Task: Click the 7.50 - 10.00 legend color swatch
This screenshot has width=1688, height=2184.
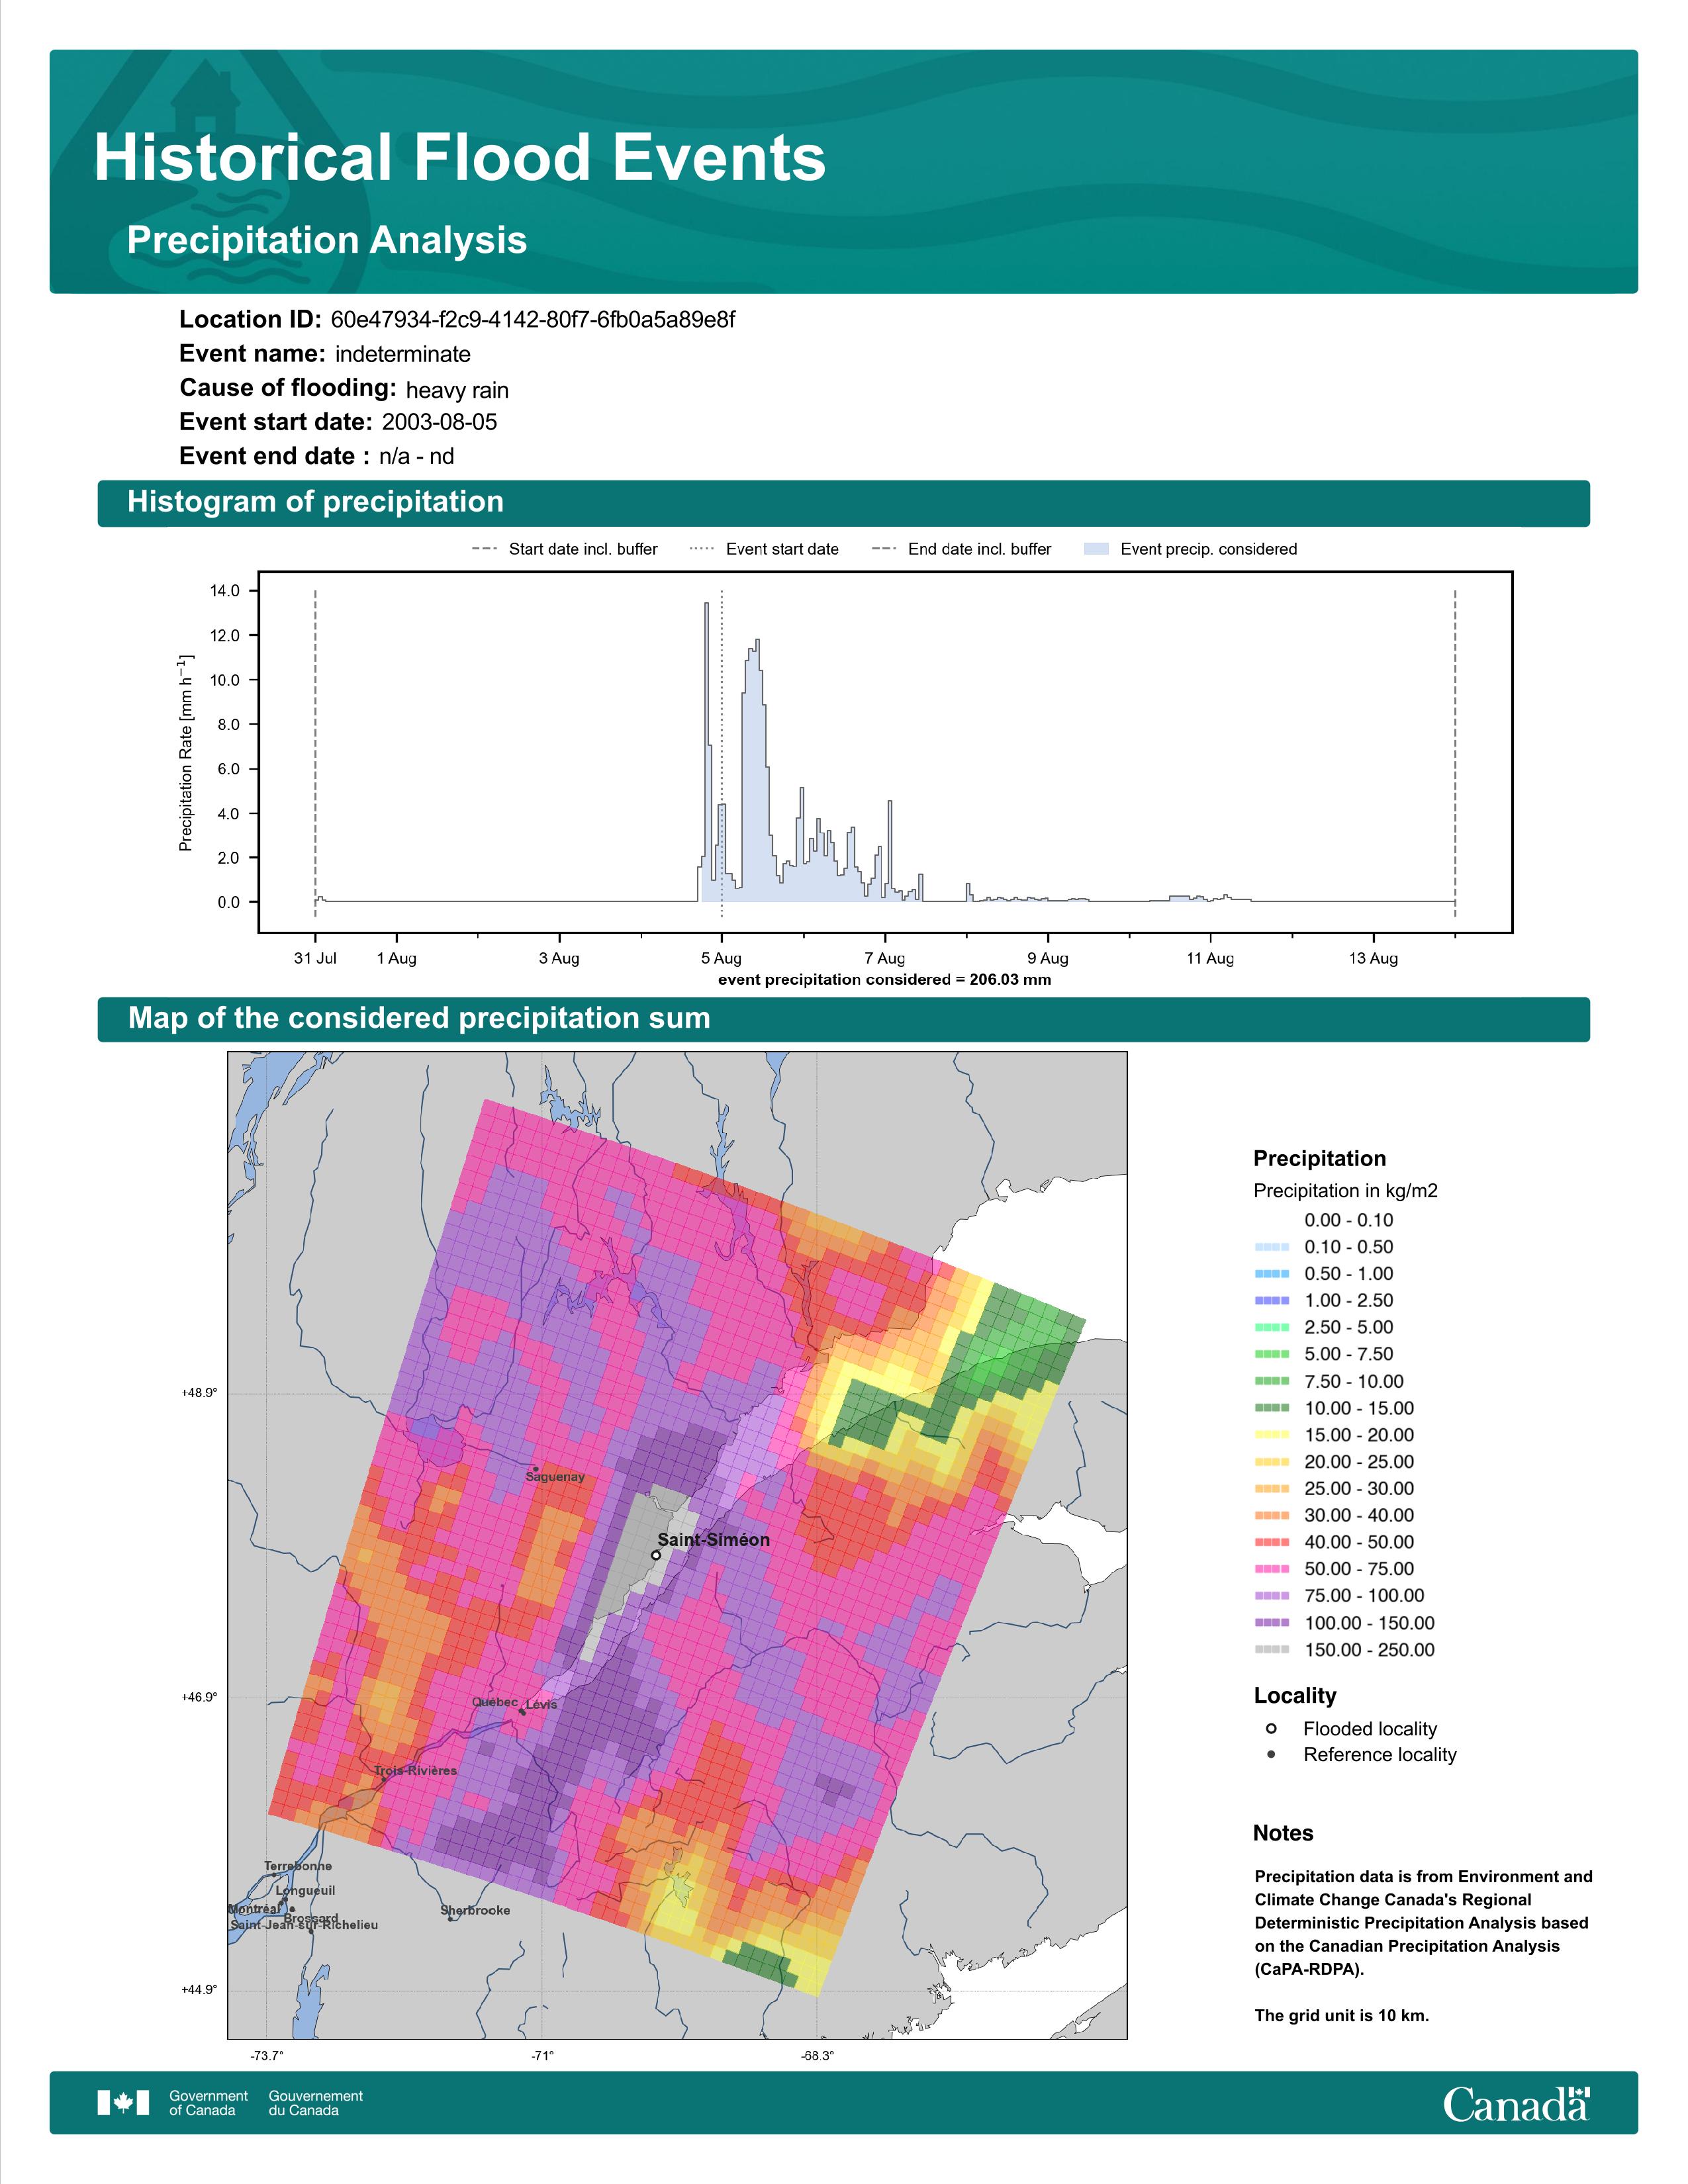Action: tap(1272, 1381)
